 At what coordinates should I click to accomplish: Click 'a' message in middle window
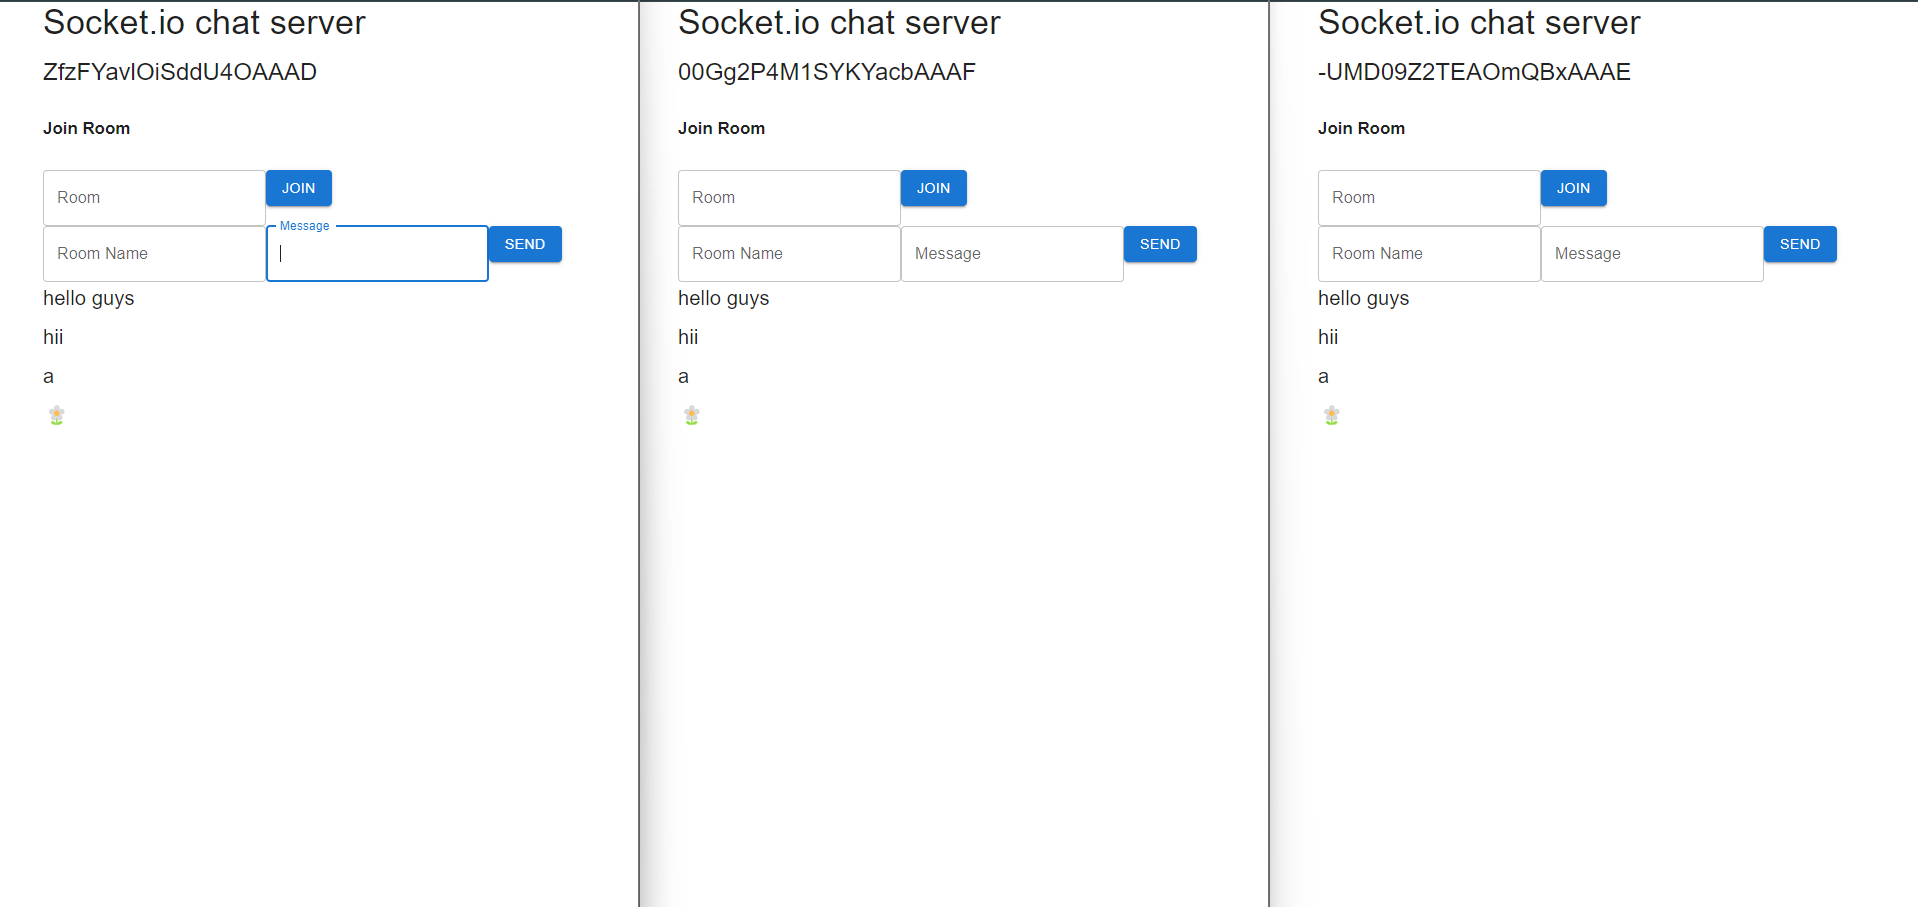pos(684,377)
